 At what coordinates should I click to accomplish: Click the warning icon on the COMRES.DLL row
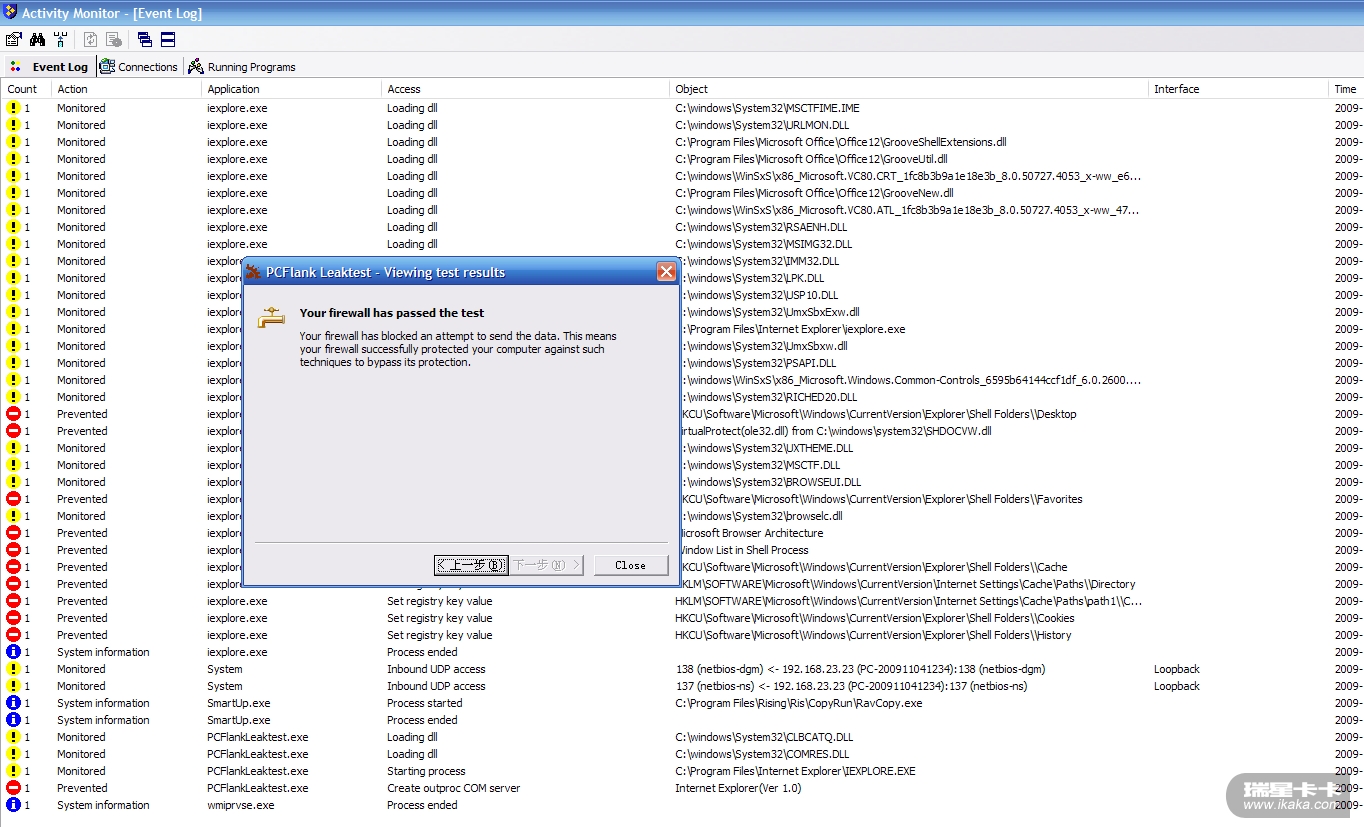[13, 754]
